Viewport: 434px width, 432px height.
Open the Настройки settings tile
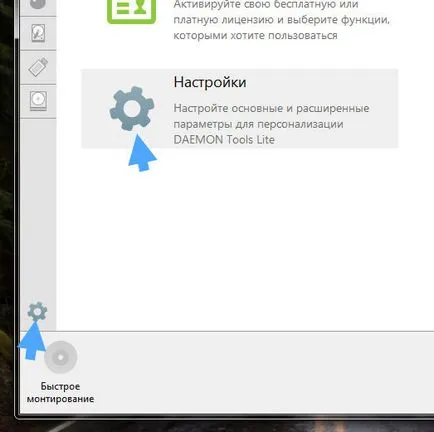239,109
